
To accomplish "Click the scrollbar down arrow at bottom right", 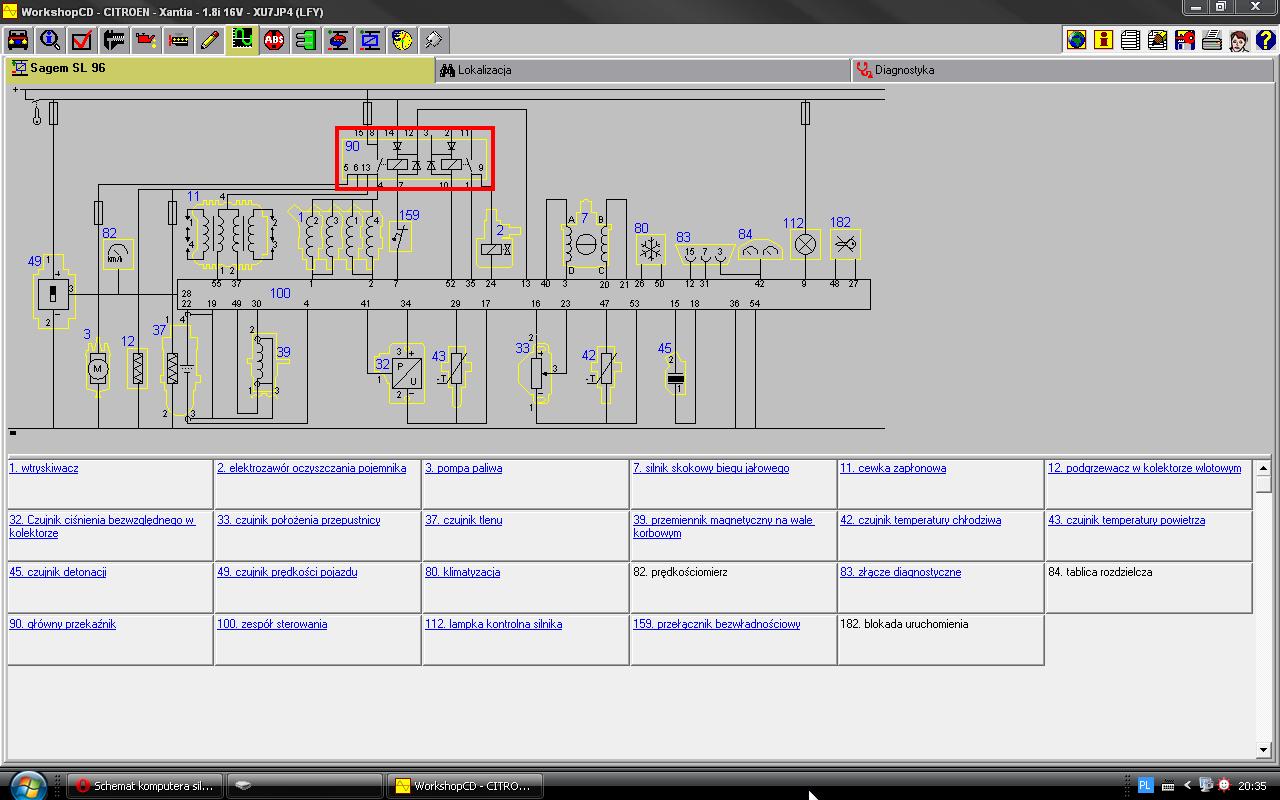I will [1263, 750].
